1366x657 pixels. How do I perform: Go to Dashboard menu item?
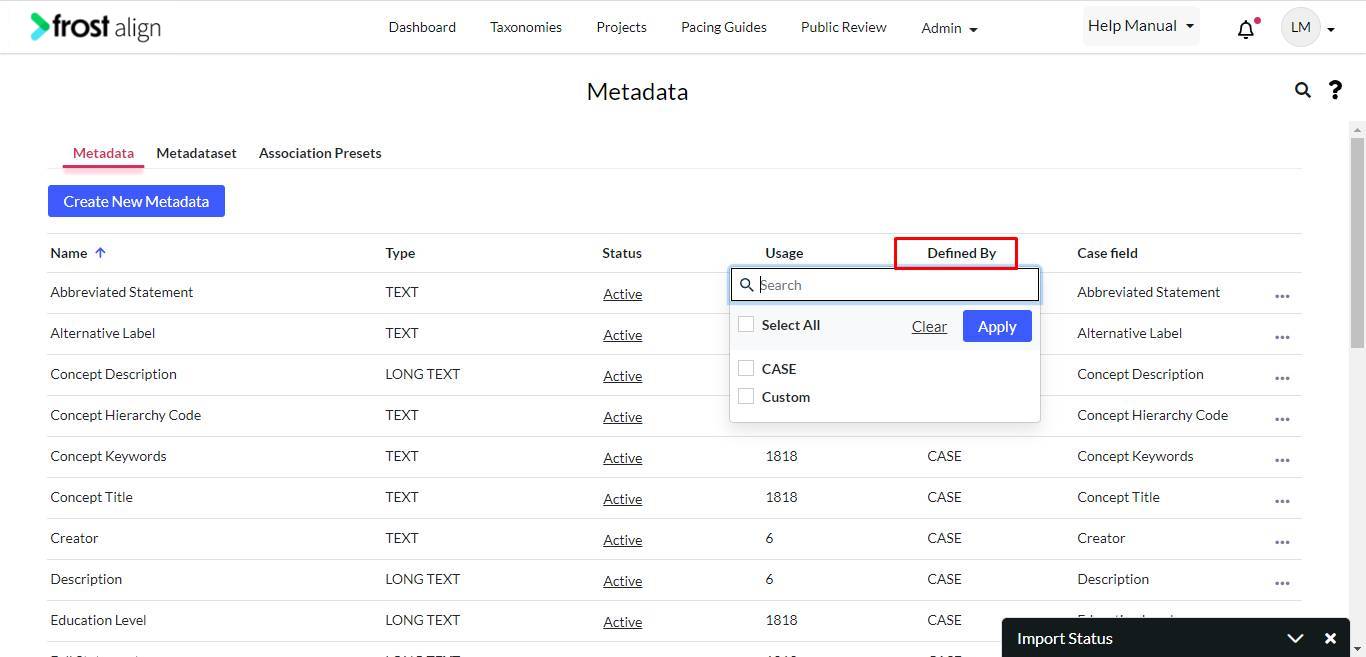point(422,27)
